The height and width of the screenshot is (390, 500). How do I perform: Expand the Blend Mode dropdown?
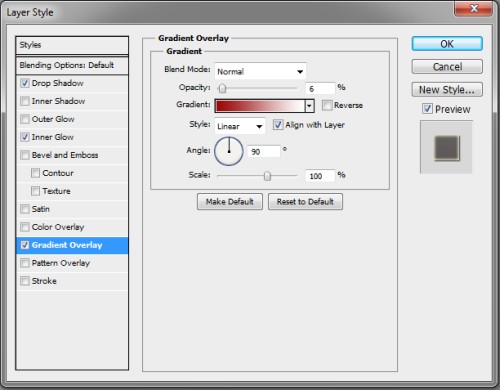260,71
